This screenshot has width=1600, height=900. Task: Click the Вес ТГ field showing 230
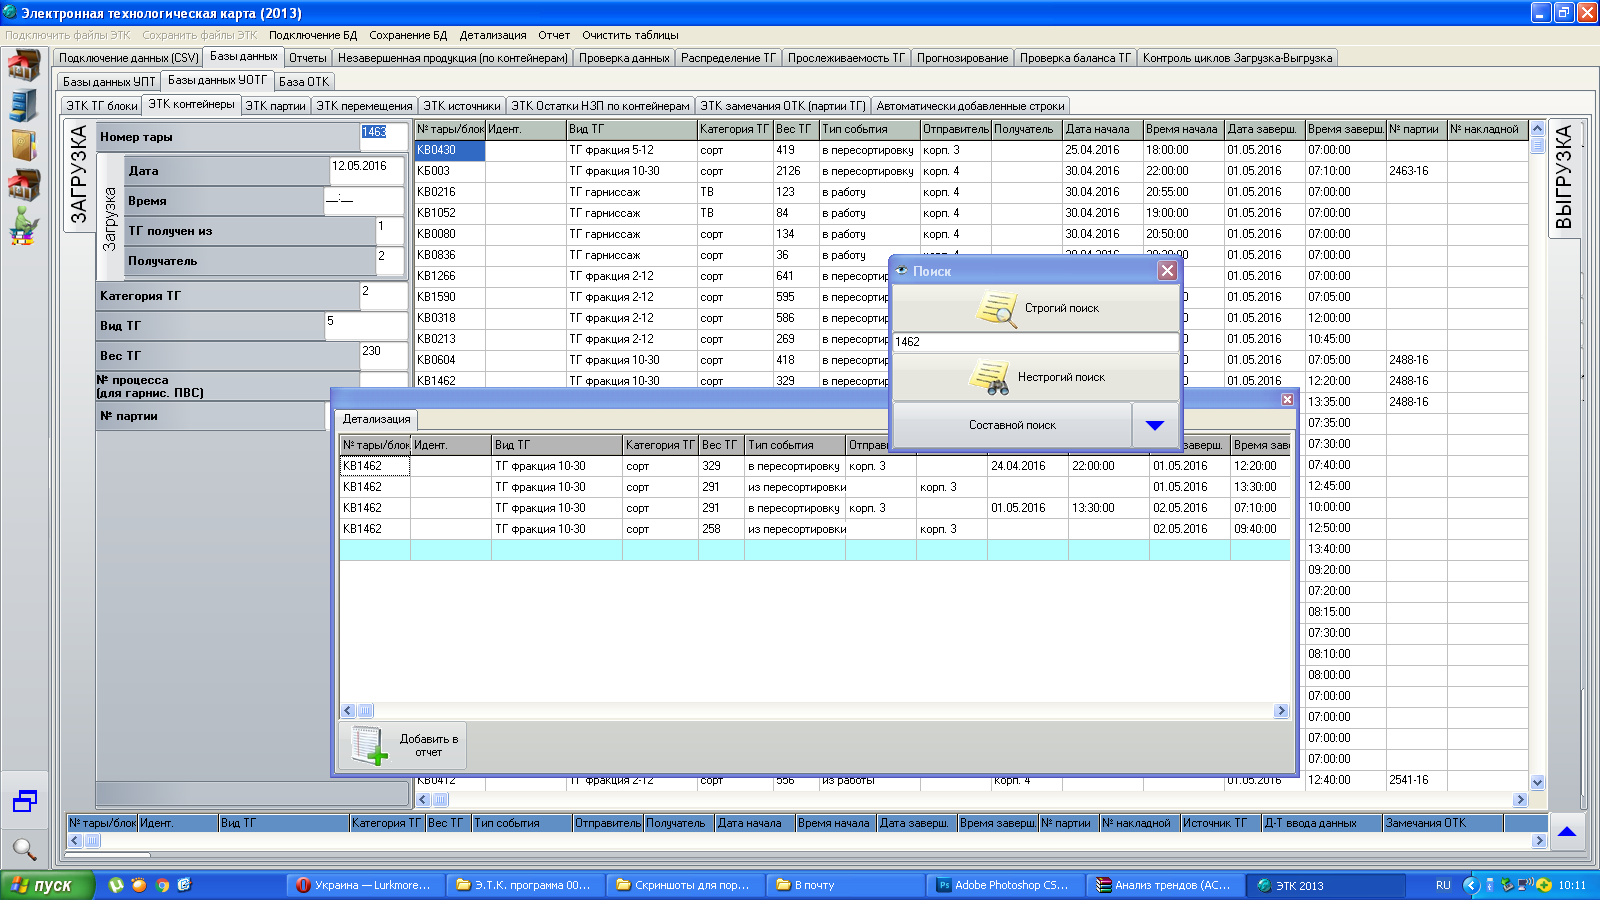[383, 356]
